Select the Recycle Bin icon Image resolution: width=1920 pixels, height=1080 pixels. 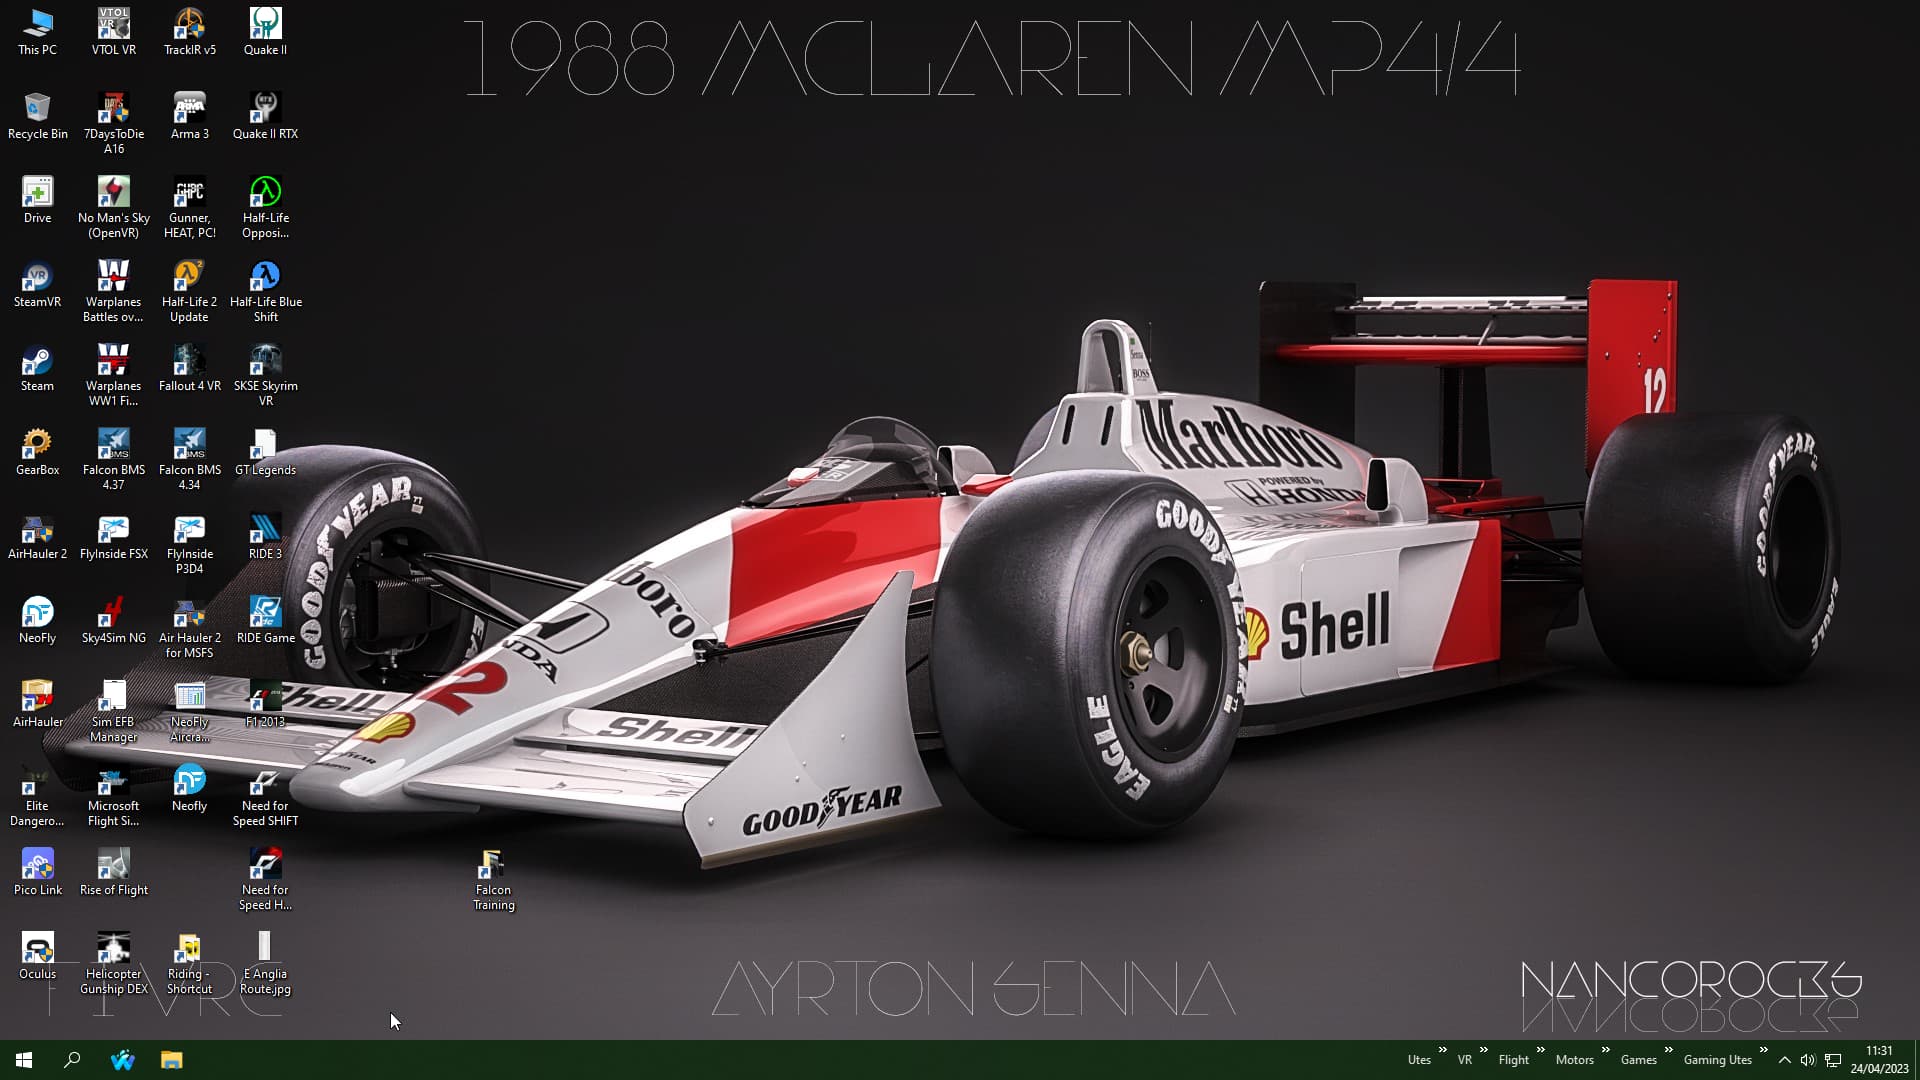click(x=37, y=109)
